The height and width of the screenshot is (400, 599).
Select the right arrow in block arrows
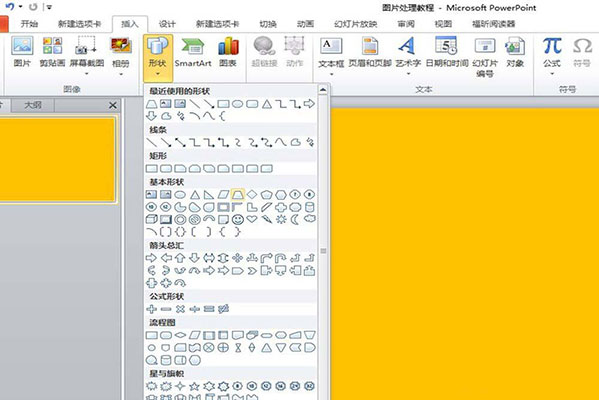(x=151, y=258)
